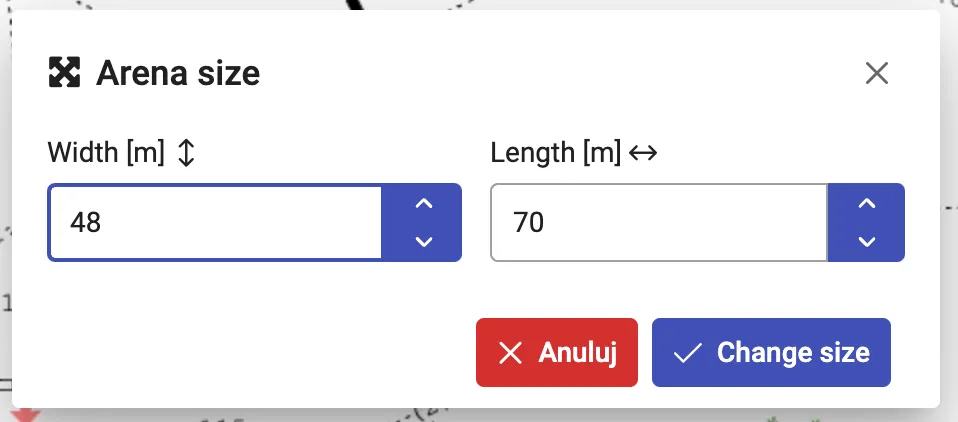Screen dimensions: 958x422
Task: Decrease the Width value with down chevron
Action: (423, 241)
